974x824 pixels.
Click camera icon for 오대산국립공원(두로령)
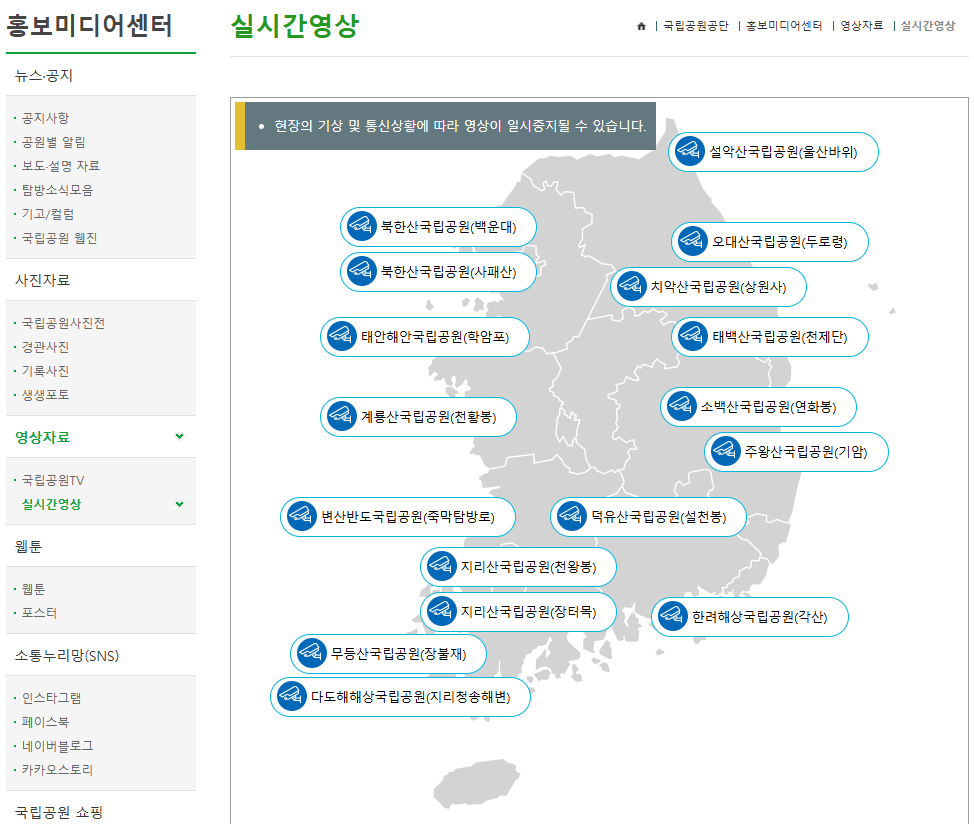692,242
